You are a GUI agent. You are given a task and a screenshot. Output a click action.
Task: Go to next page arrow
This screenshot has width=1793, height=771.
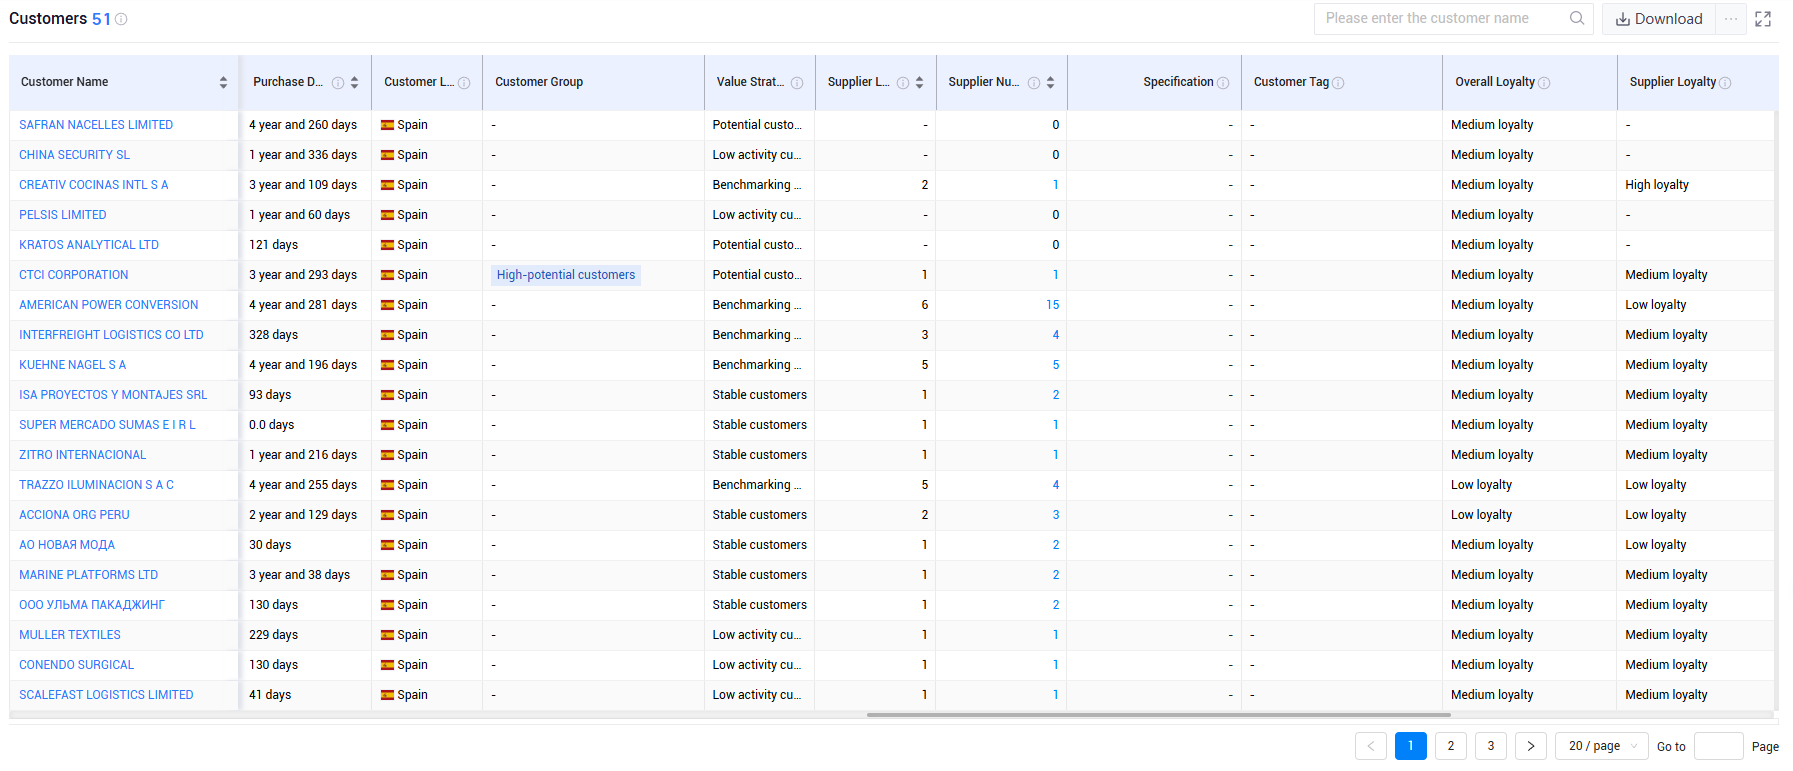coord(1531,746)
